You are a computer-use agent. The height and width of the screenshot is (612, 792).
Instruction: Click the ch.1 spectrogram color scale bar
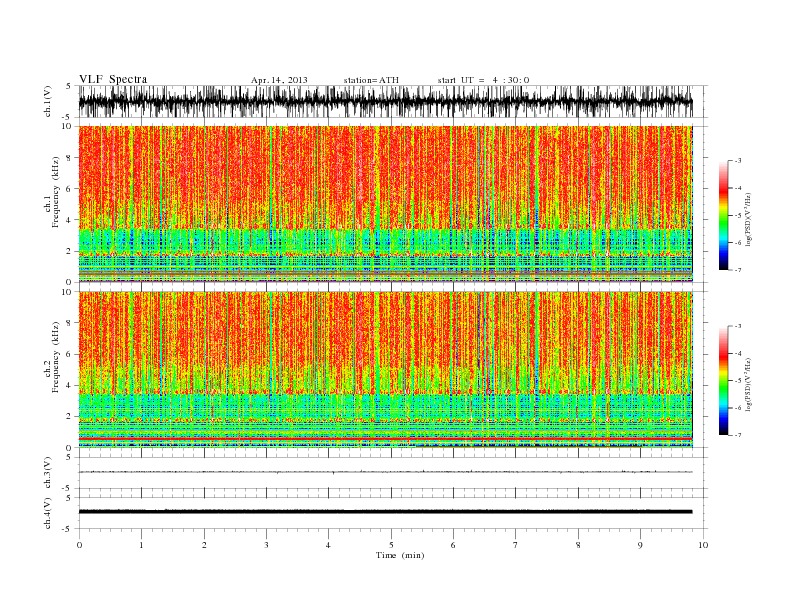point(724,215)
